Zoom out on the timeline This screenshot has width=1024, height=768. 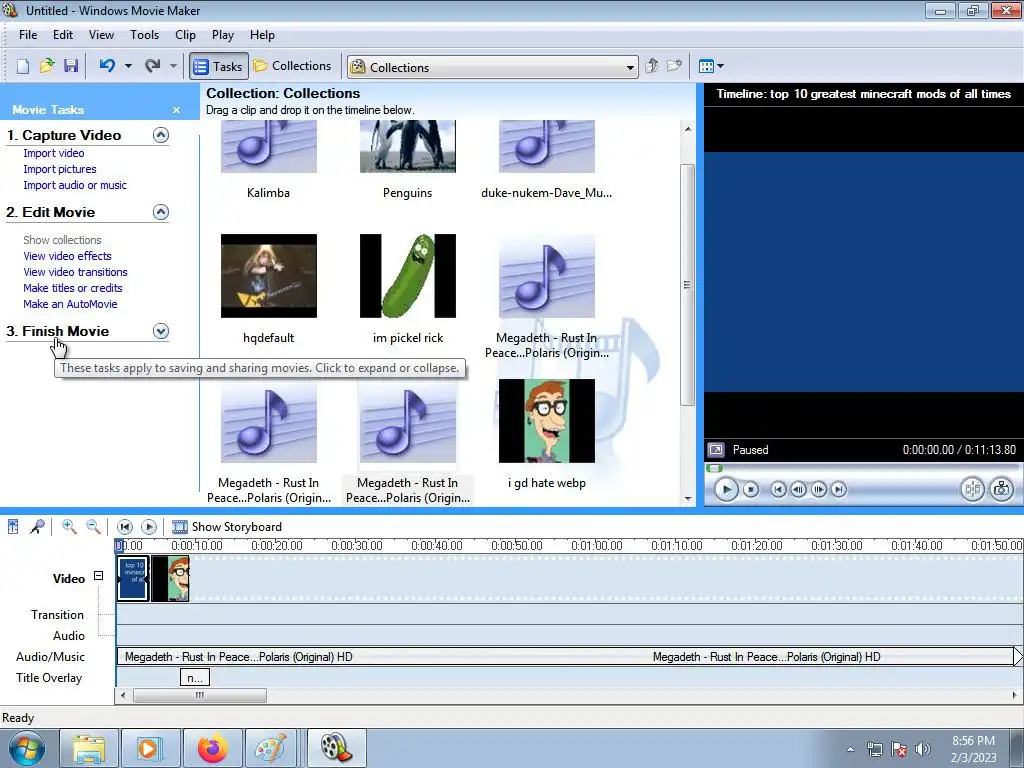pyautogui.click(x=93, y=526)
